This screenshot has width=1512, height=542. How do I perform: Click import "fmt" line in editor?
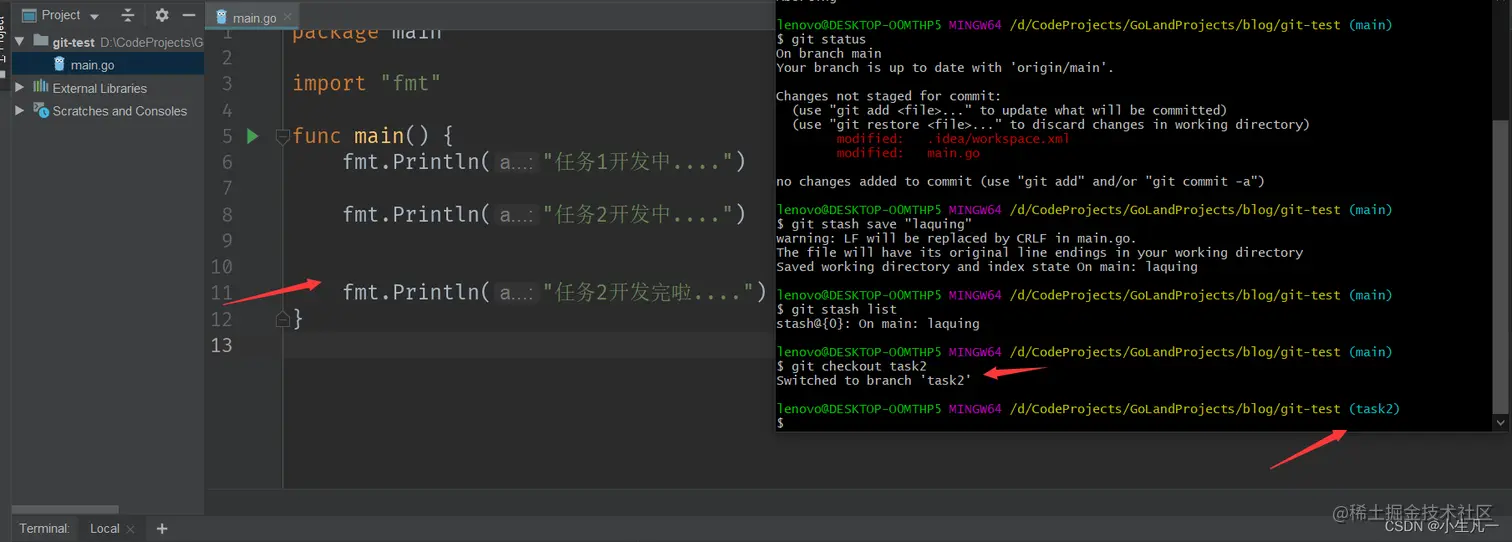366,84
